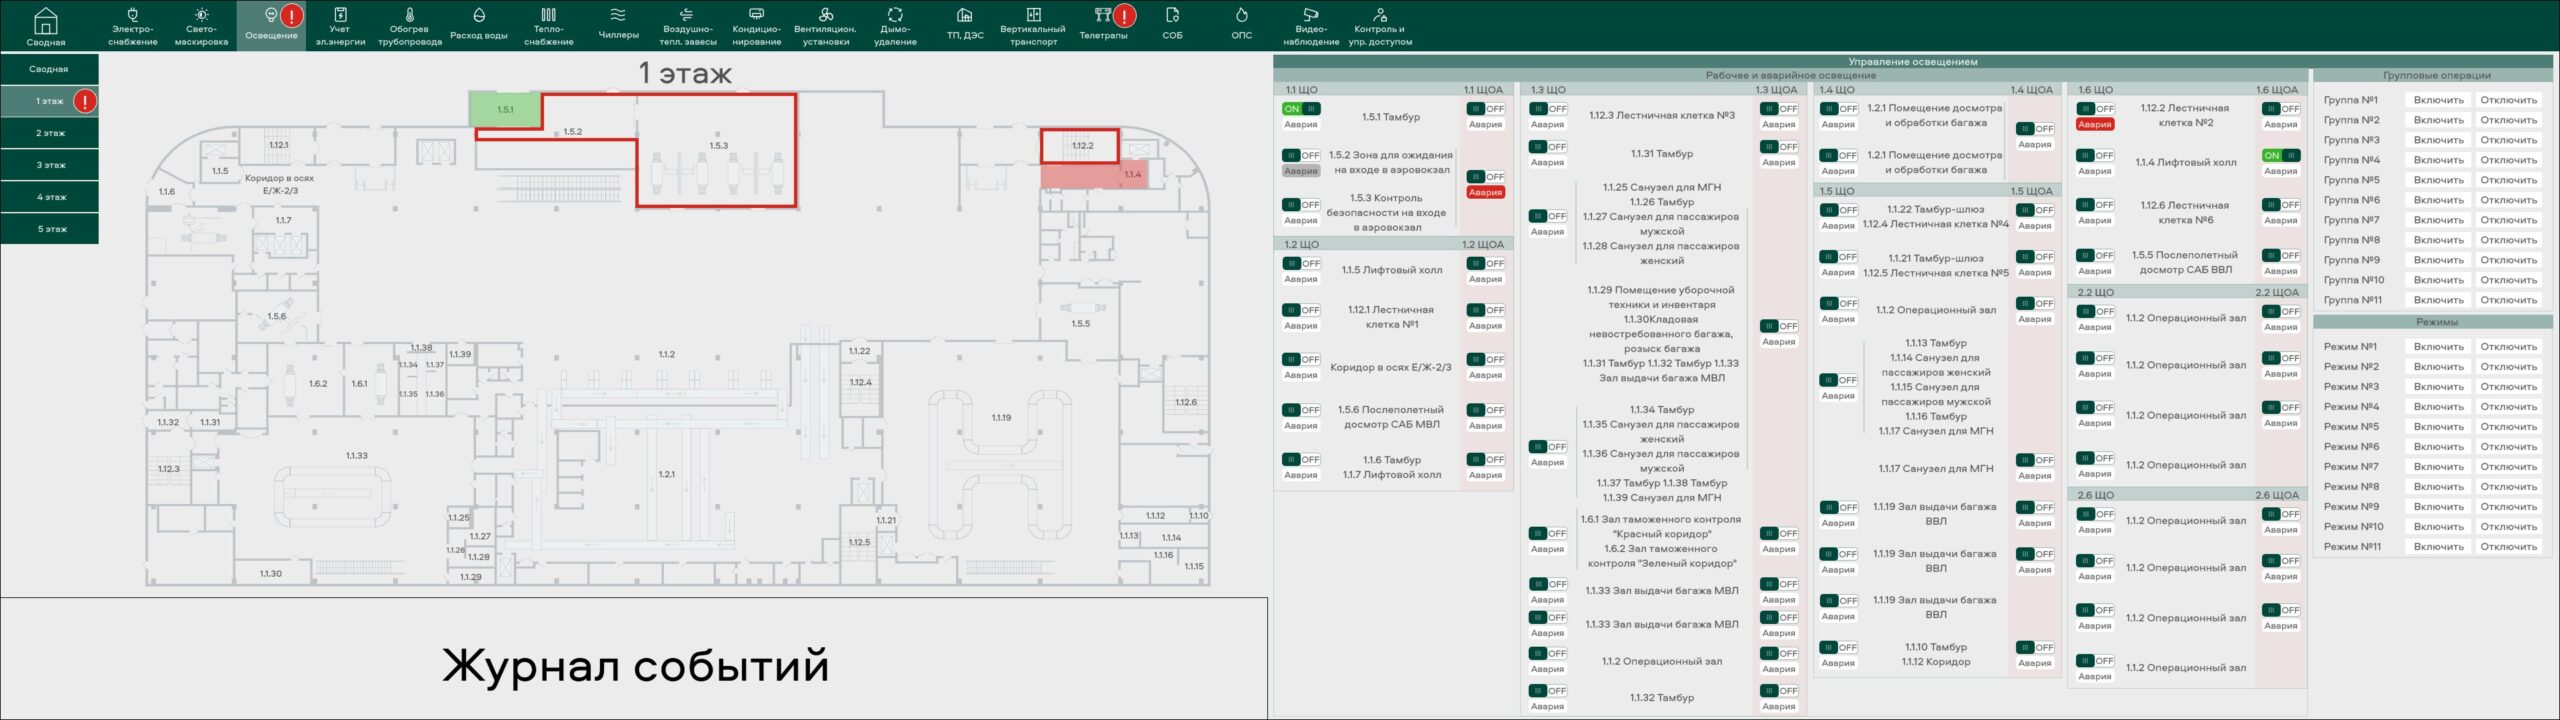Toggle 1.1.5 Лифтовый холл ЩО switch on
The image size is (2560, 720).
click(x=1301, y=264)
